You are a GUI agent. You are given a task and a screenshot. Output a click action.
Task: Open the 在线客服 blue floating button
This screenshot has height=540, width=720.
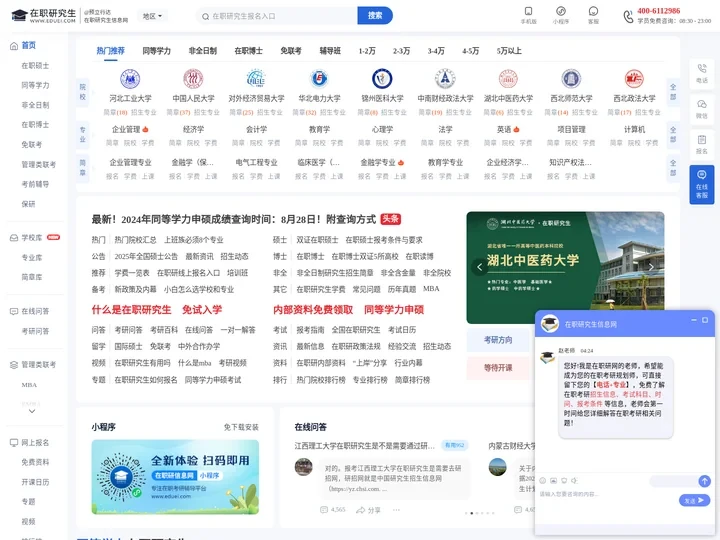pyautogui.click(x=702, y=184)
